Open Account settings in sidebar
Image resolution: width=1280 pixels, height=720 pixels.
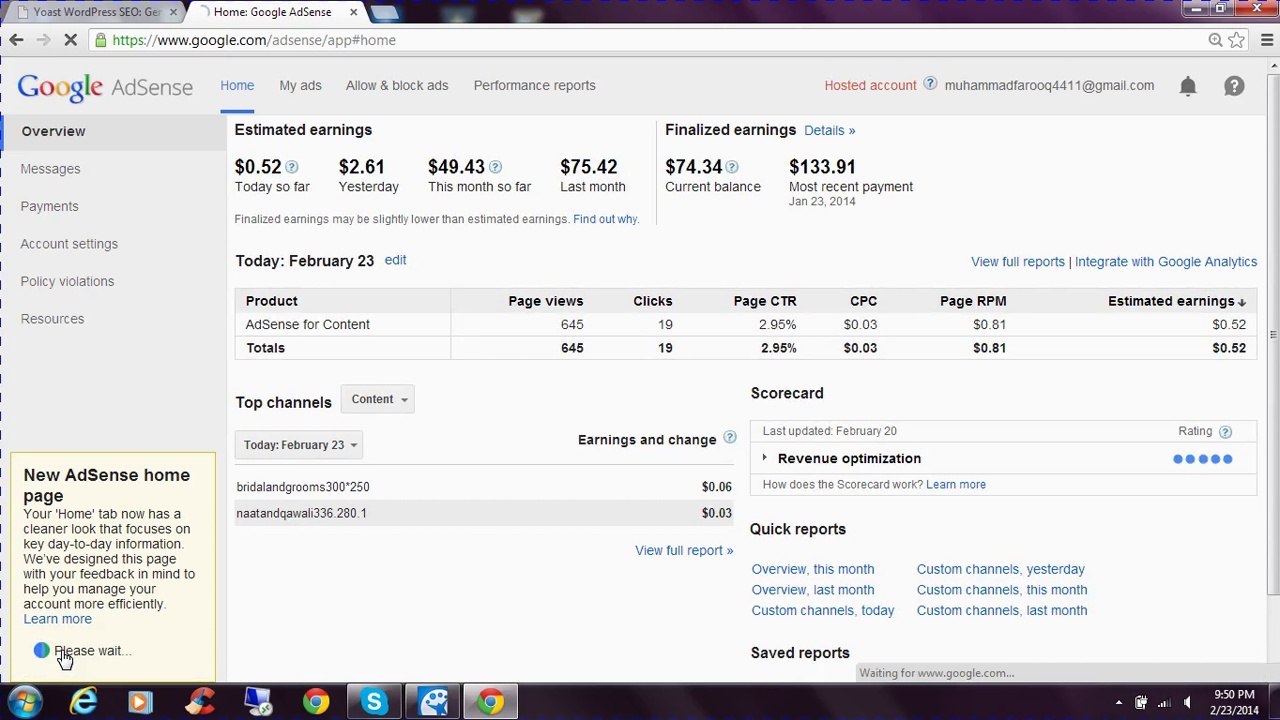pyautogui.click(x=69, y=244)
